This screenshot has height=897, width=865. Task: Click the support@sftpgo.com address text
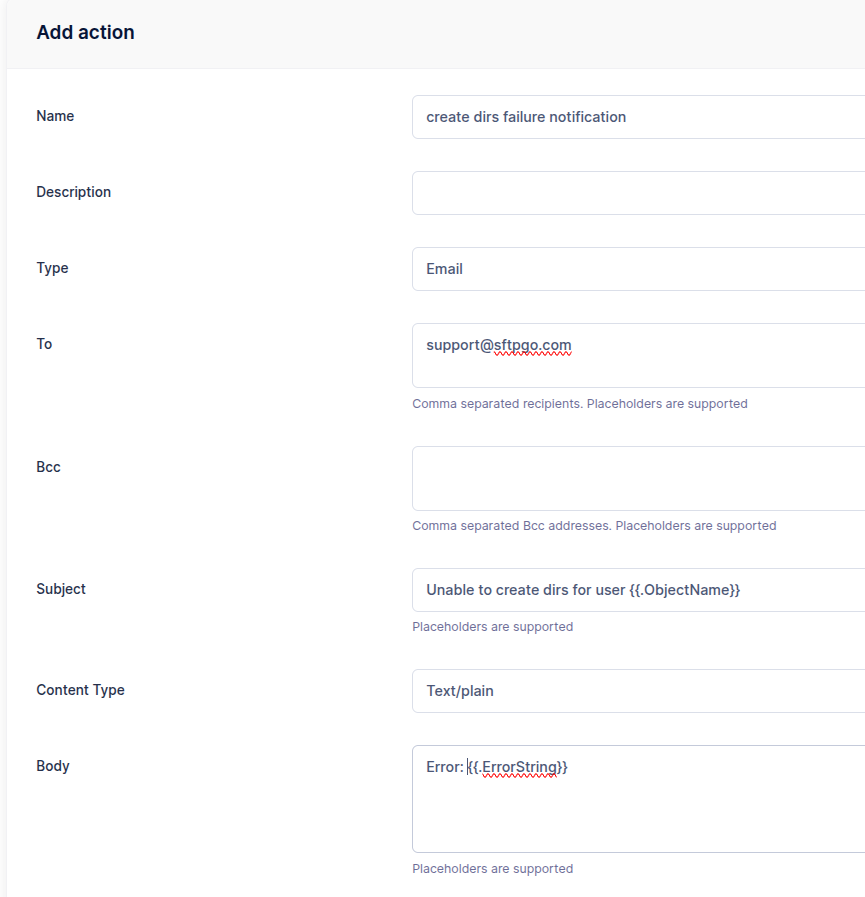498,345
